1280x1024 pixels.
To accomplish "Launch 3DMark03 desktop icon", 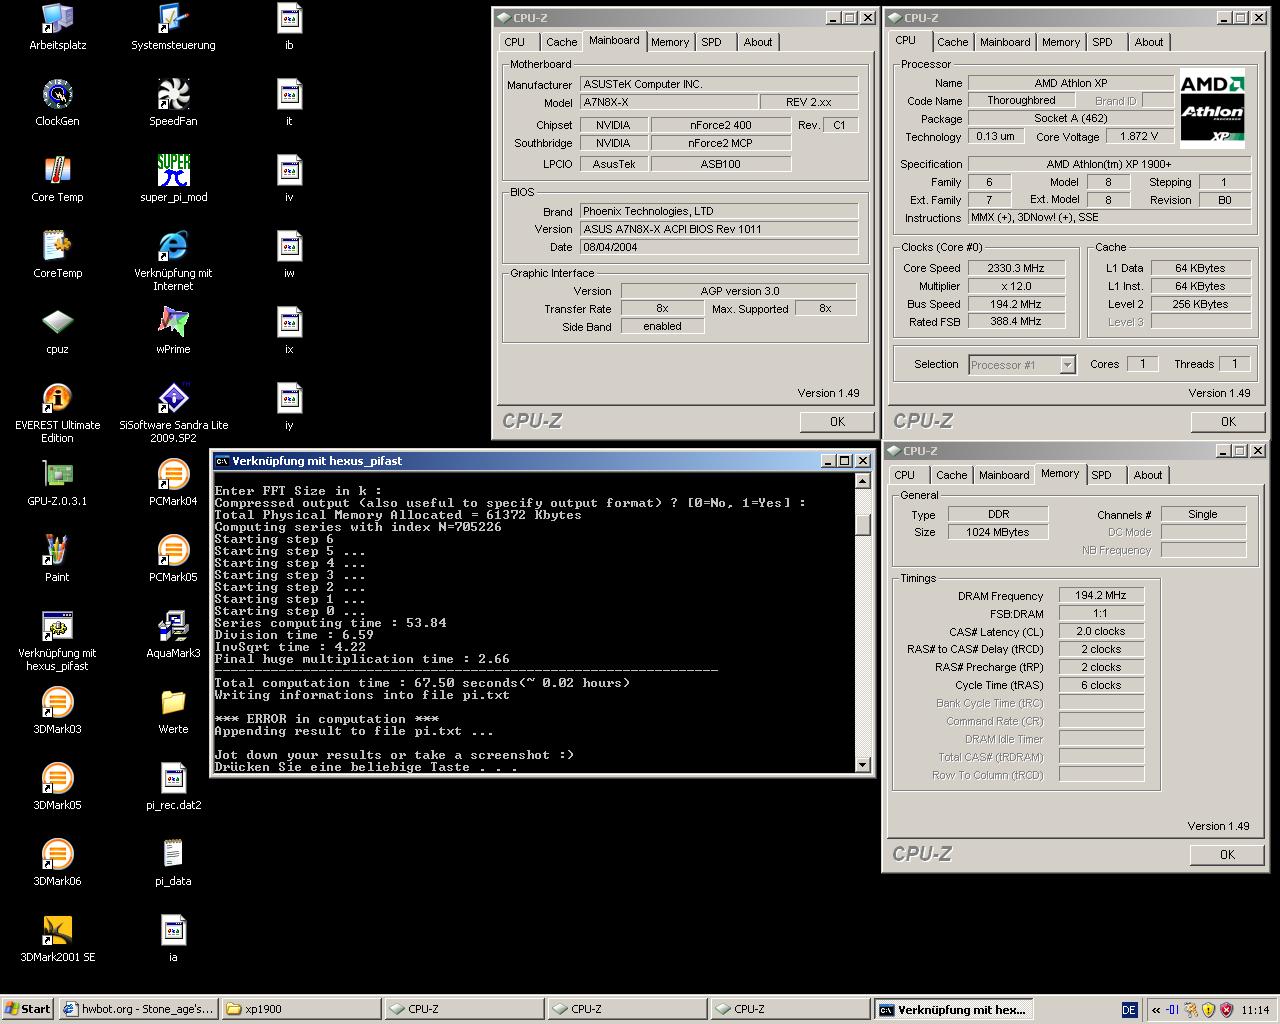I will (x=57, y=711).
